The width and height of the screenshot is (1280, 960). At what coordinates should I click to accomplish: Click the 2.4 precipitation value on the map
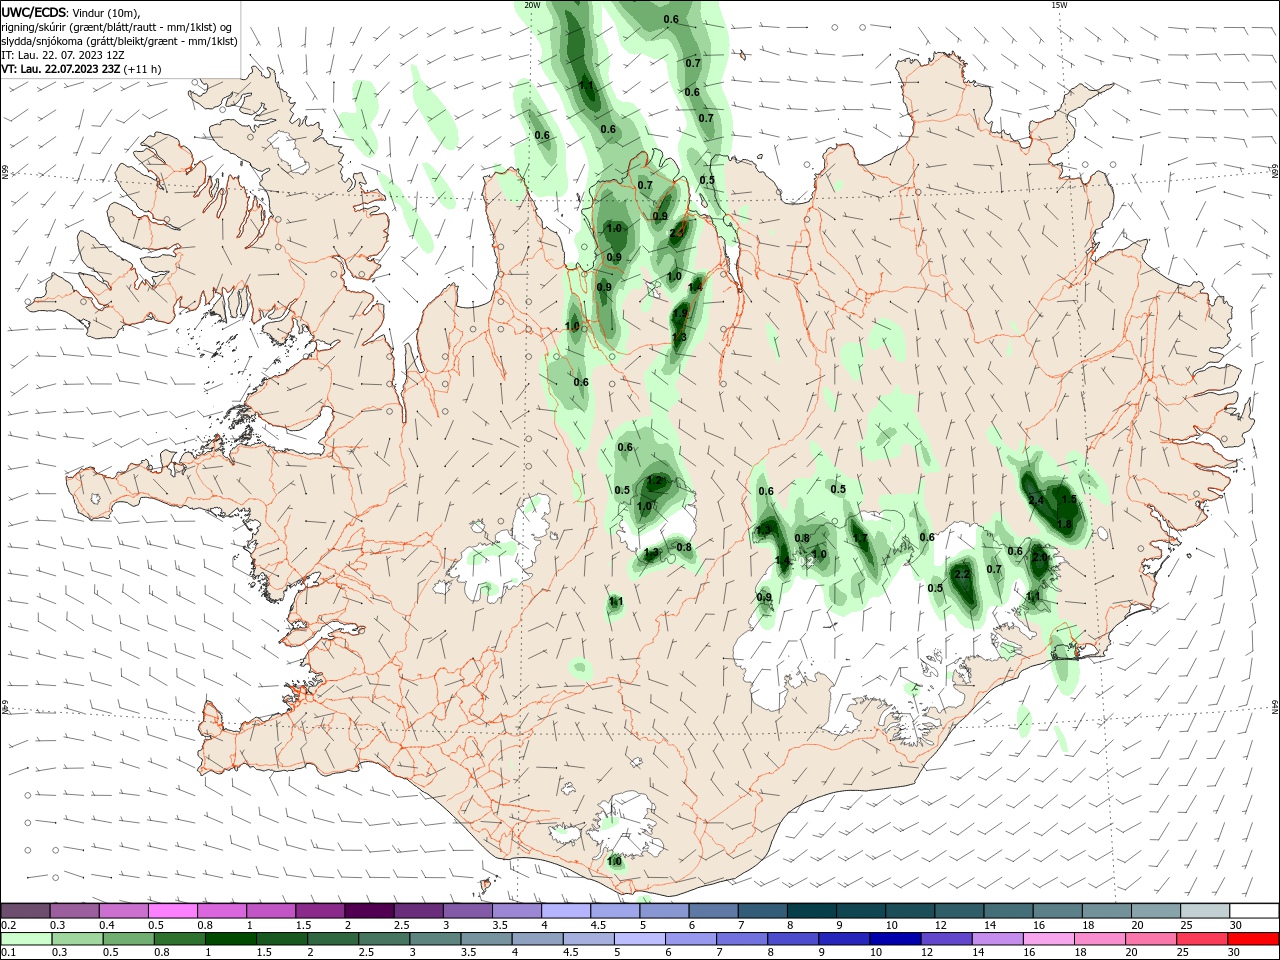(x=1036, y=500)
